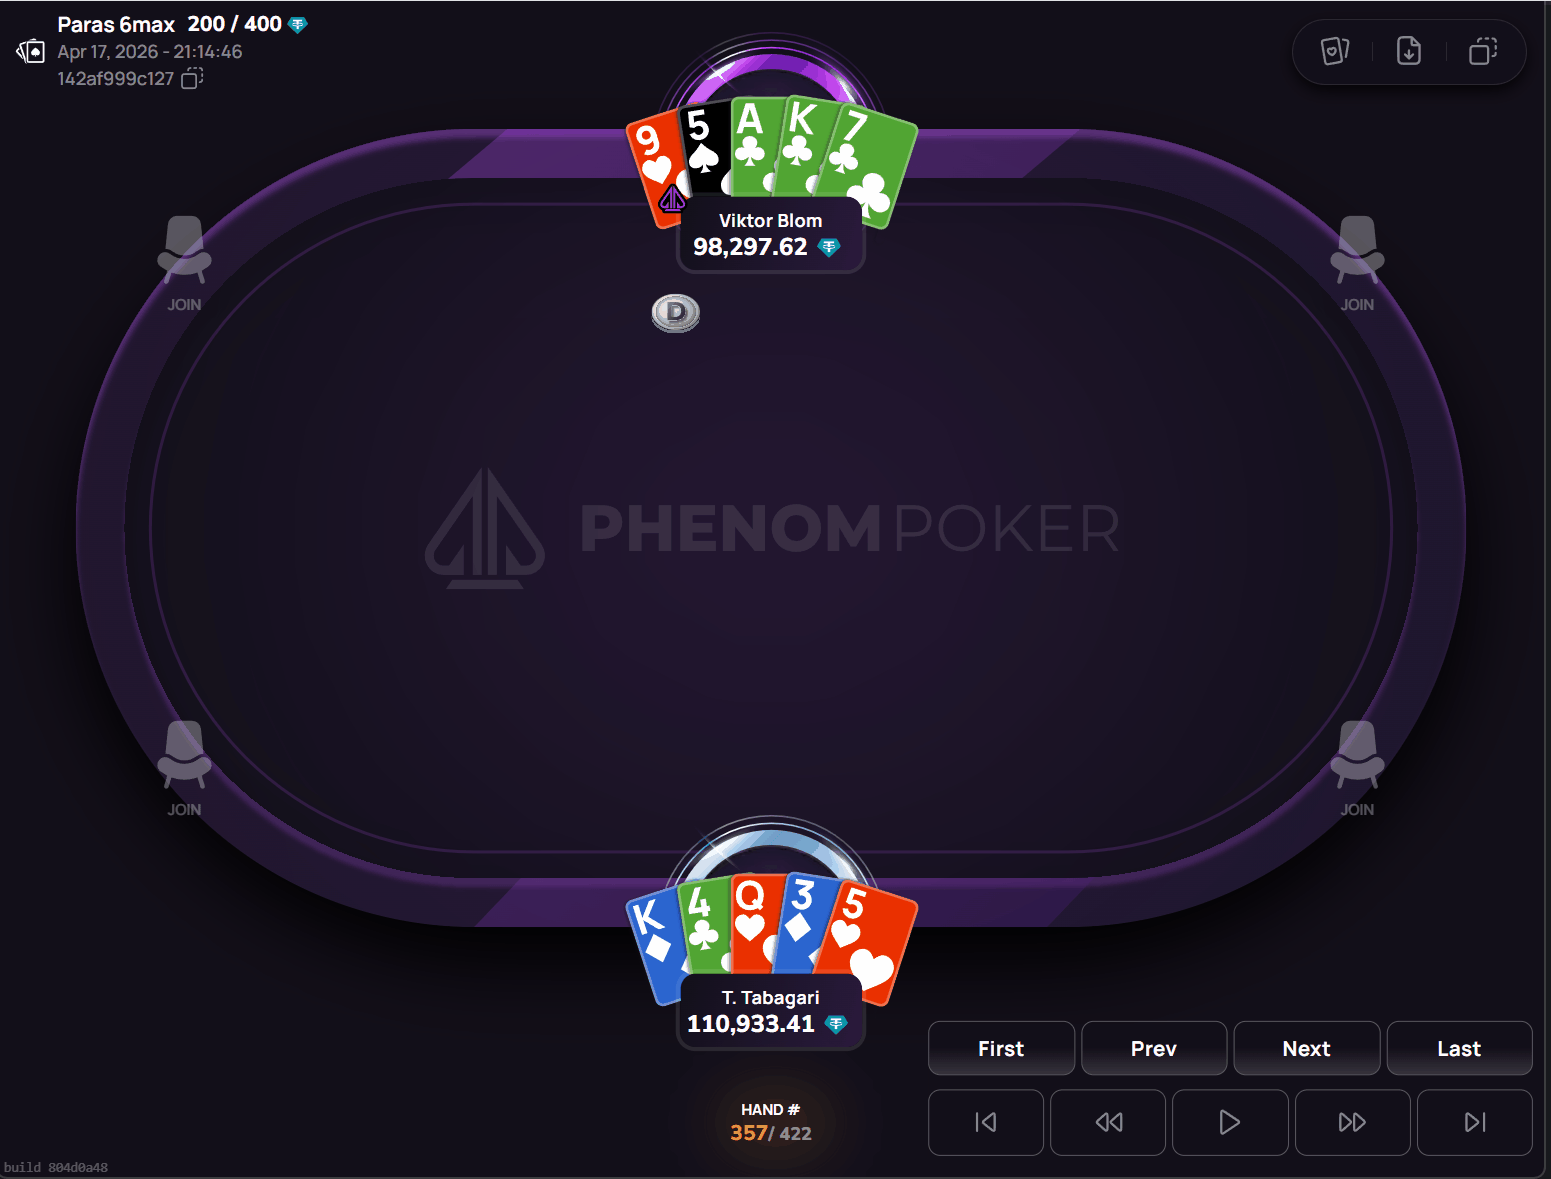Click the dealer button chip

pyautogui.click(x=676, y=313)
